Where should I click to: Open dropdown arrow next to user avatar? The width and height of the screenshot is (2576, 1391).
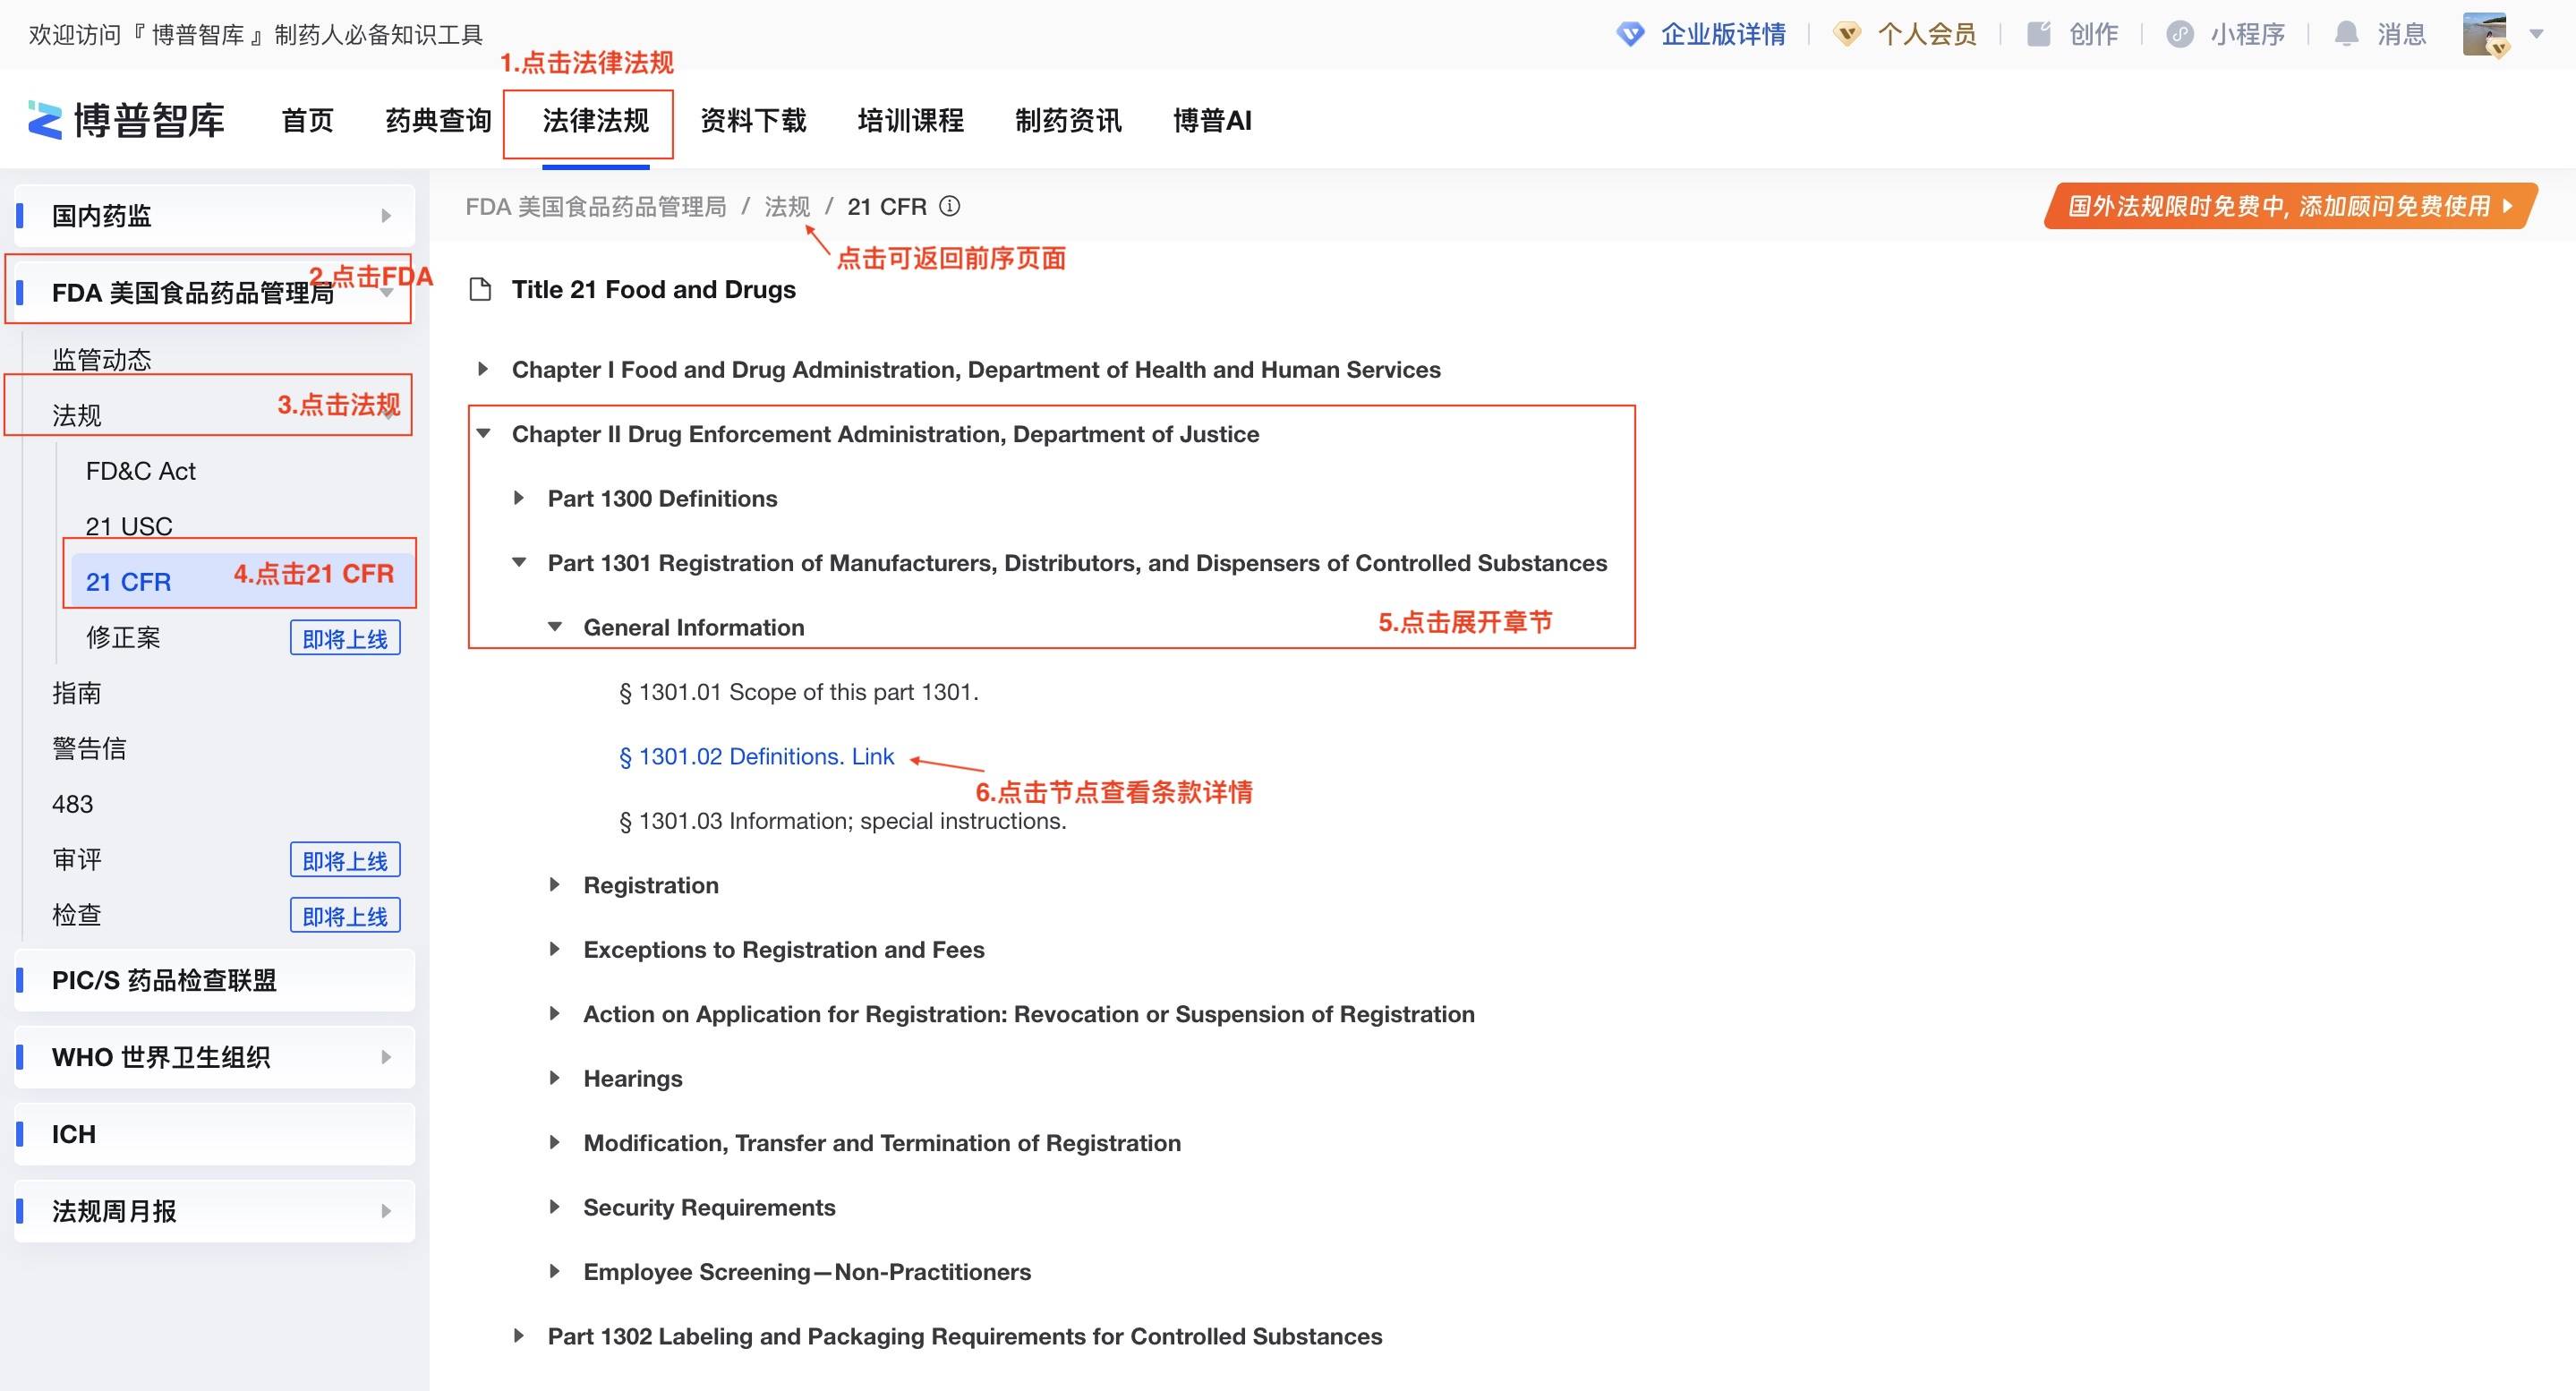click(2536, 34)
